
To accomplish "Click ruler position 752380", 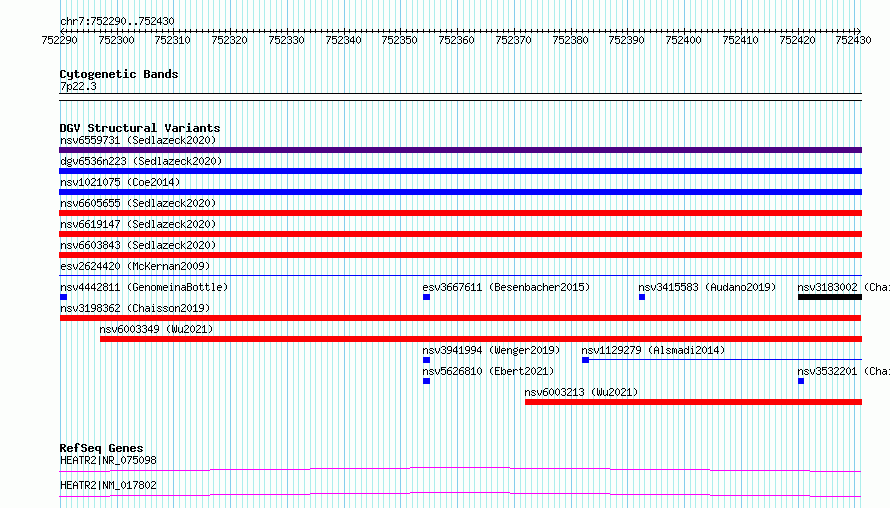I will [570, 40].
